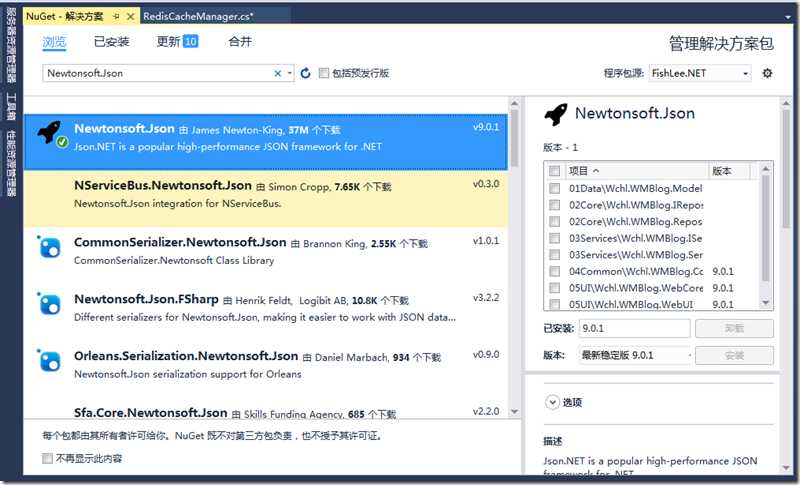Check the 02Core\Wchl.WMBlog.IRepos project box
The height and width of the screenshot is (485, 800).
click(555, 205)
